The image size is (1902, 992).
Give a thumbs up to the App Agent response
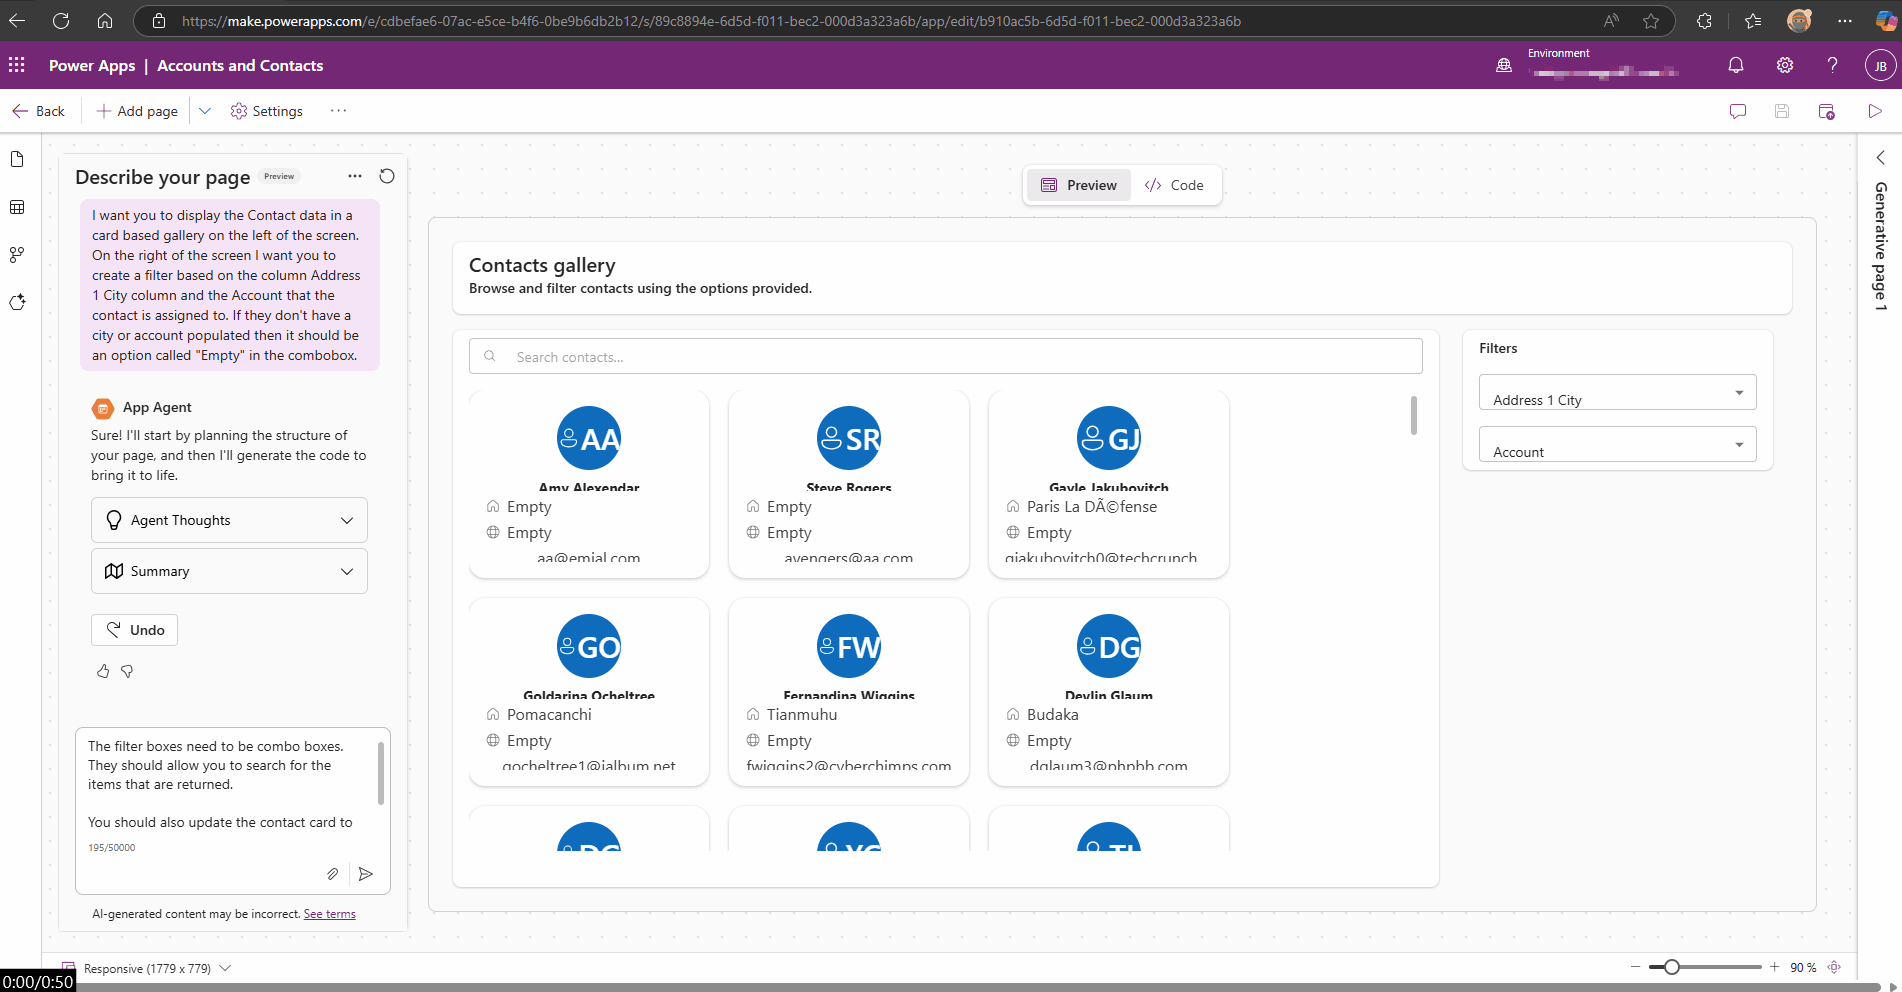tap(103, 671)
